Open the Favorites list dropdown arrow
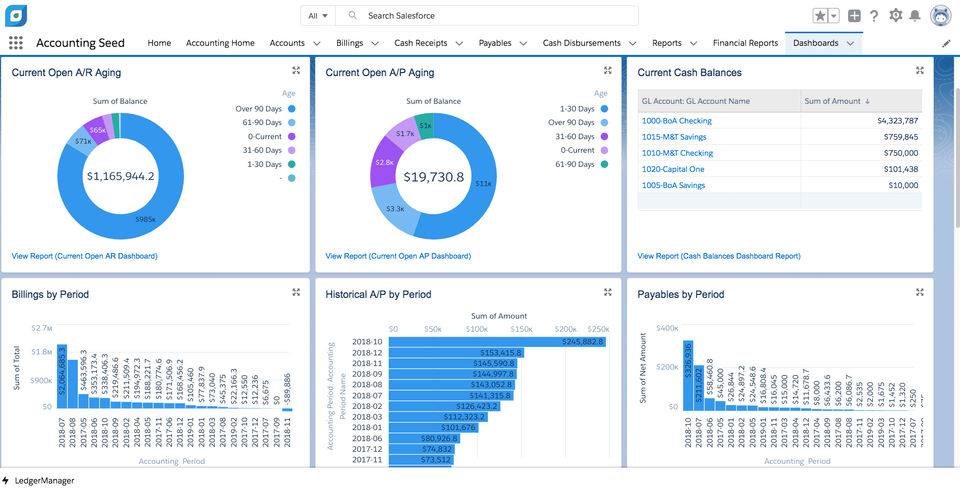The image size is (960, 492). coord(834,16)
